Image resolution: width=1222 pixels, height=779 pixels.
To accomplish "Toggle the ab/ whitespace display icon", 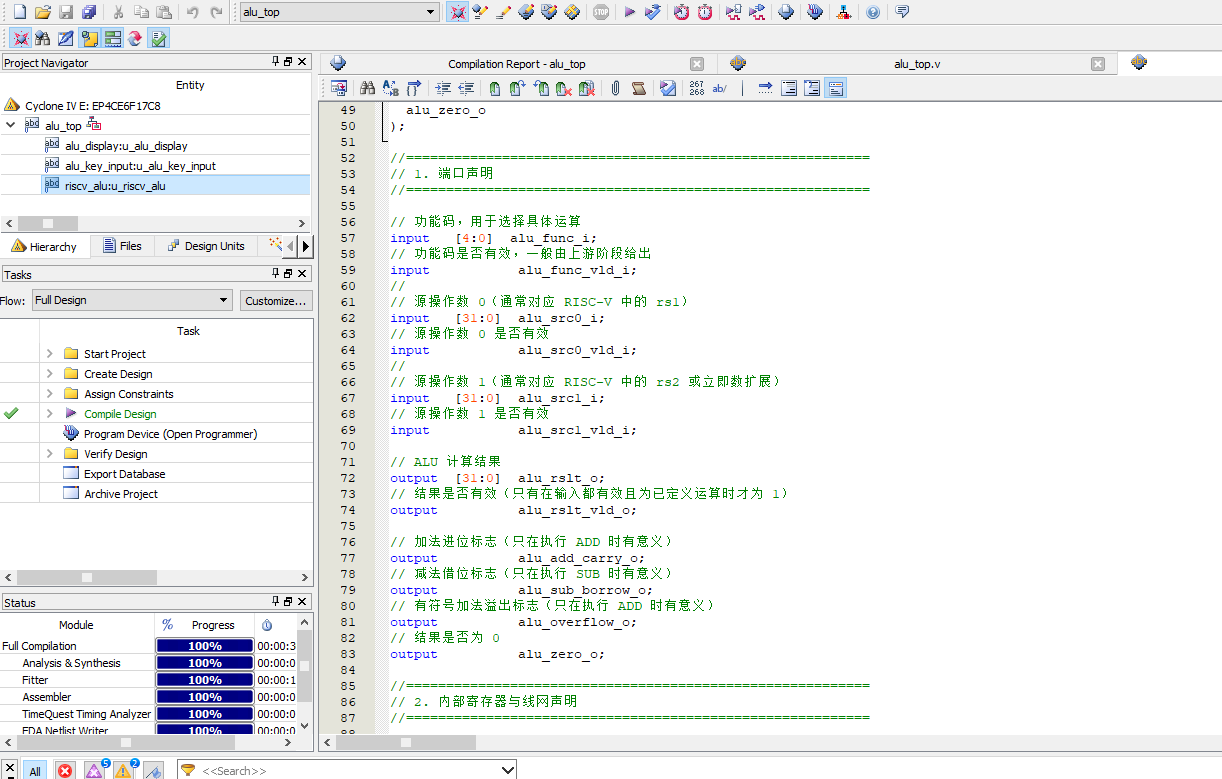I will point(720,88).
